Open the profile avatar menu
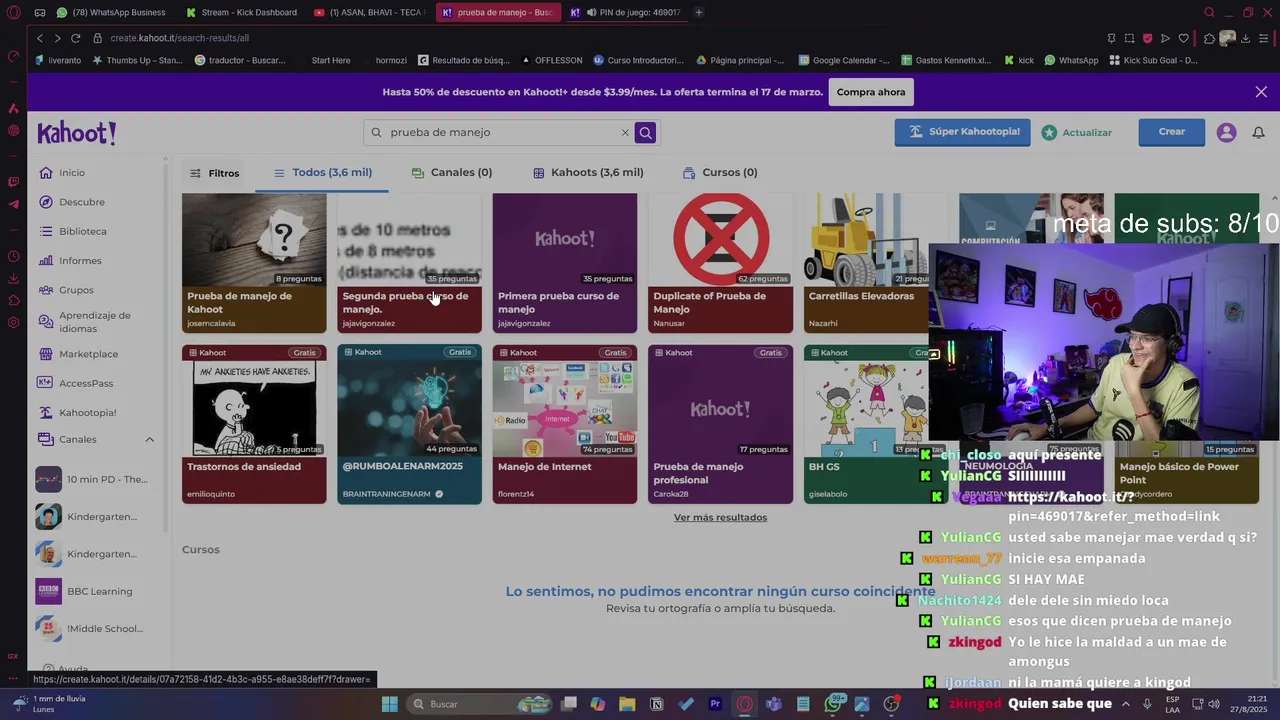The height and width of the screenshot is (720, 1280). click(1226, 132)
